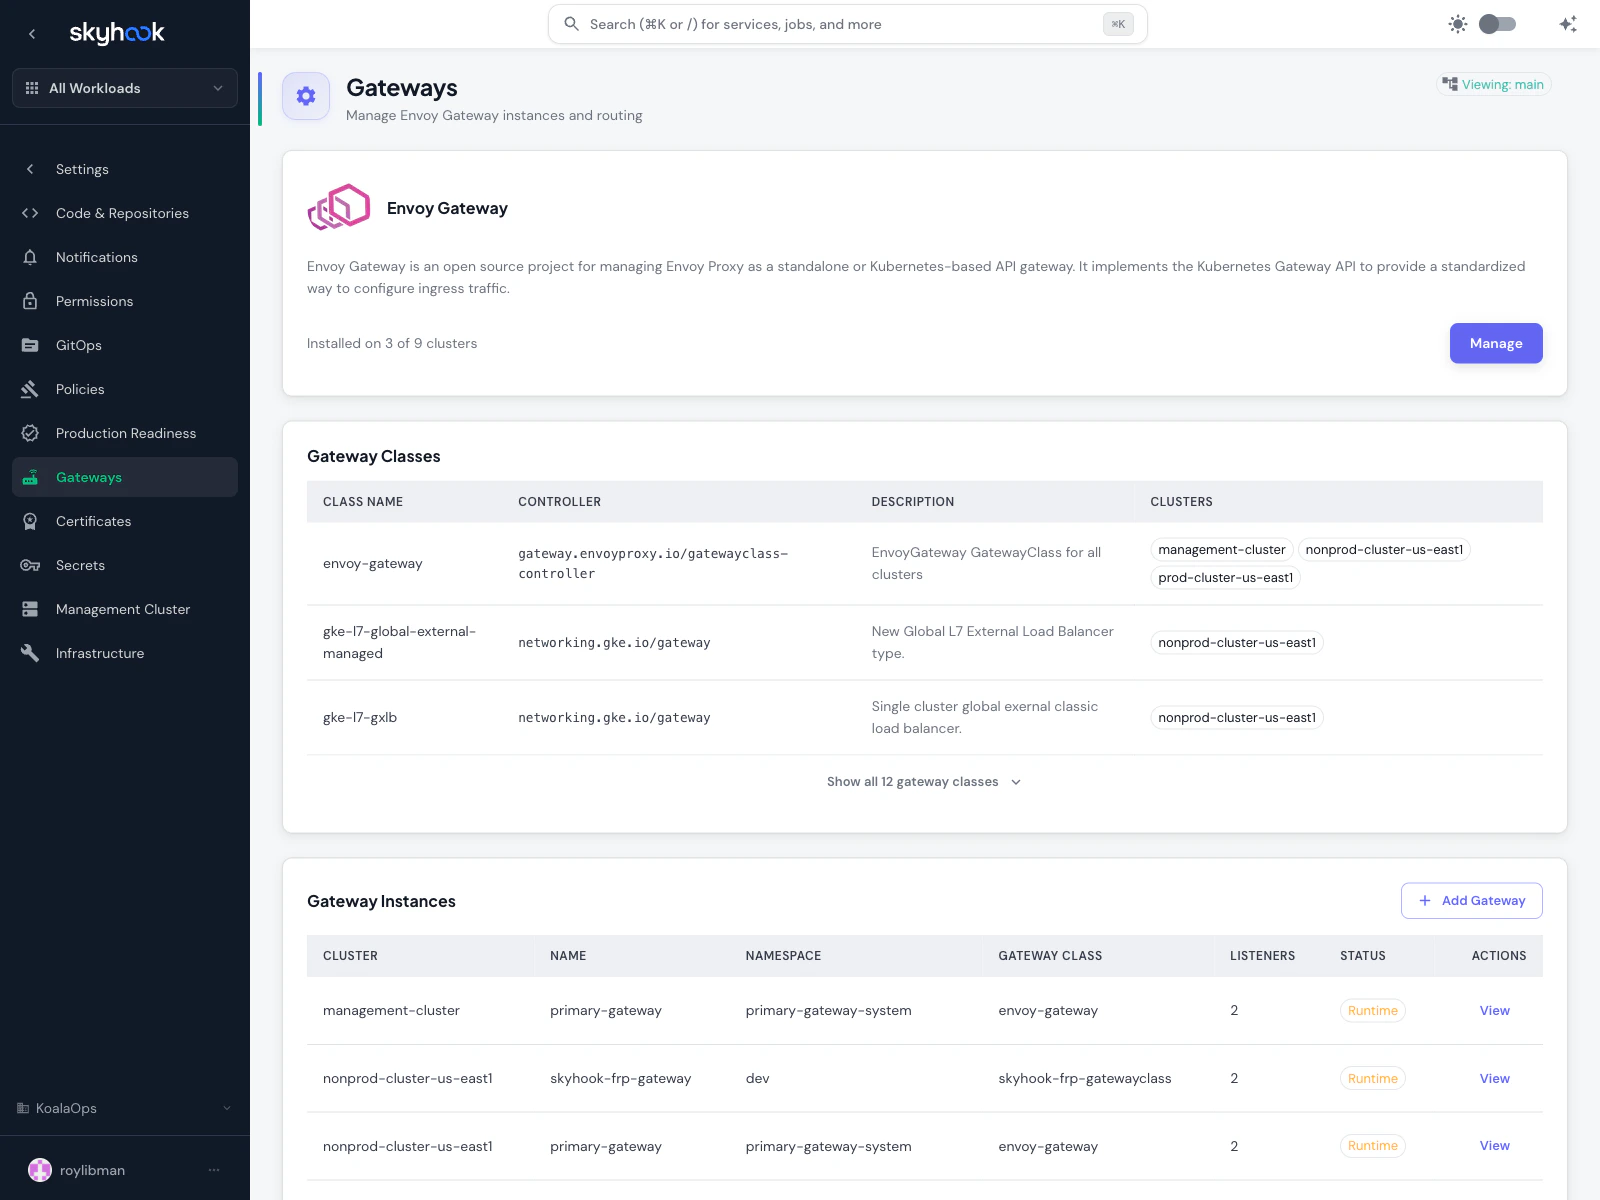Image resolution: width=1600 pixels, height=1200 pixels.
Task: Click the LISTENERS column header
Action: coord(1262,956)
